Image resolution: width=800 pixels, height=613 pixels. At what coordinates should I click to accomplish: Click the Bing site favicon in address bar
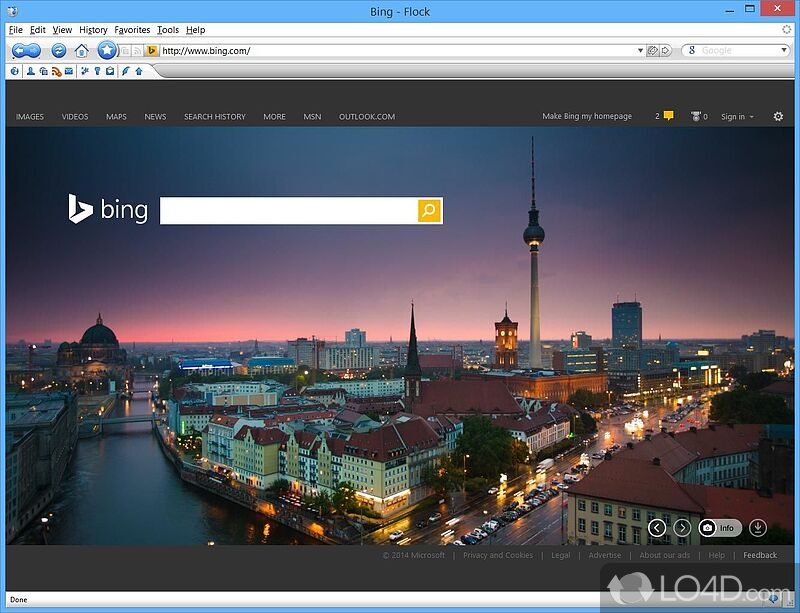[x=152, y=51]
